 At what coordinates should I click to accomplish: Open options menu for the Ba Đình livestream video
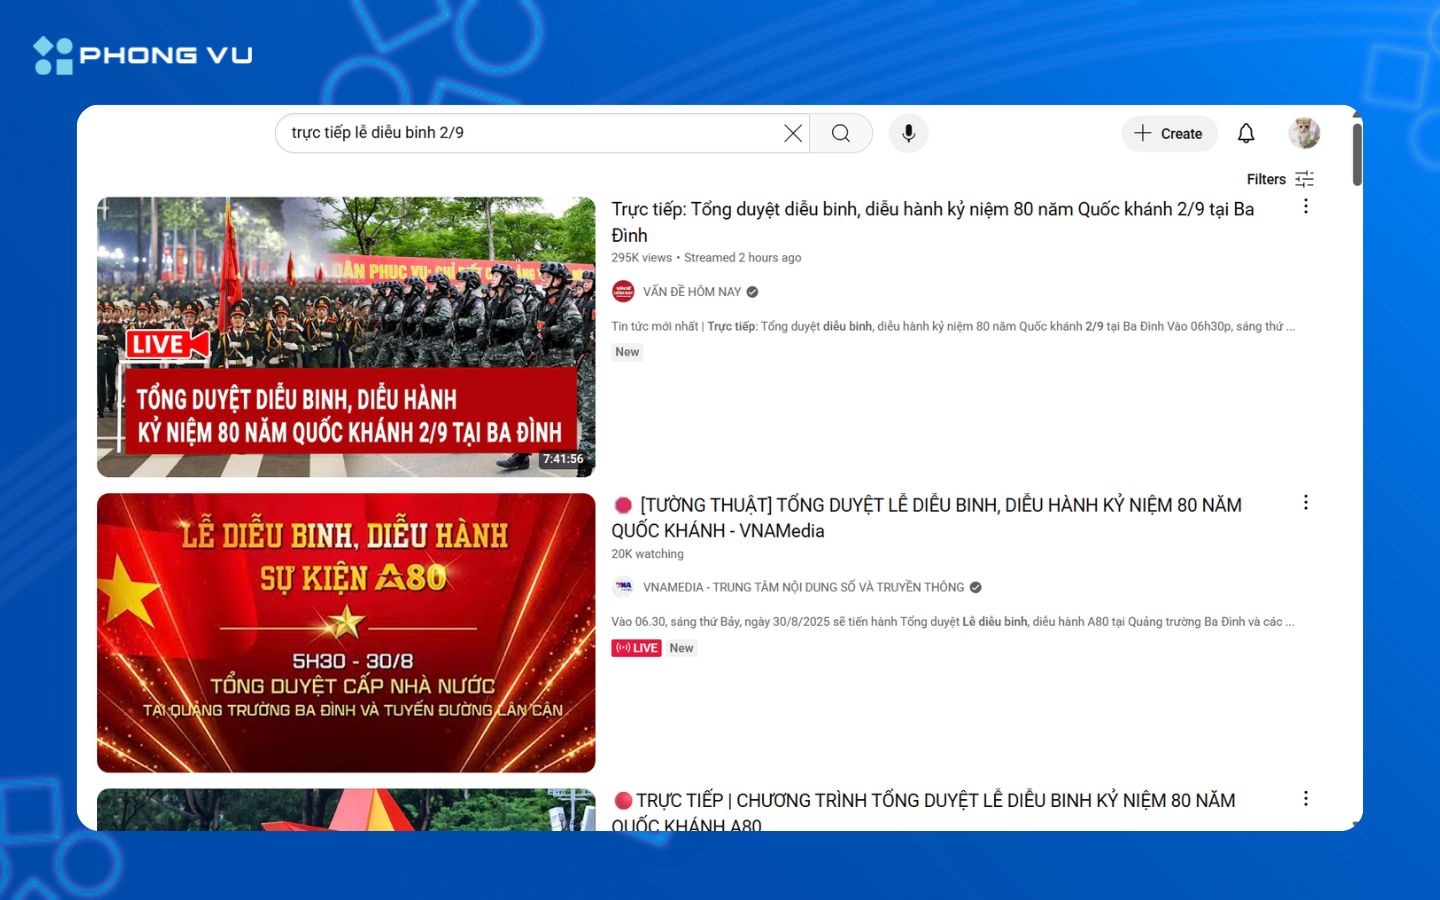coord(1306,206)
